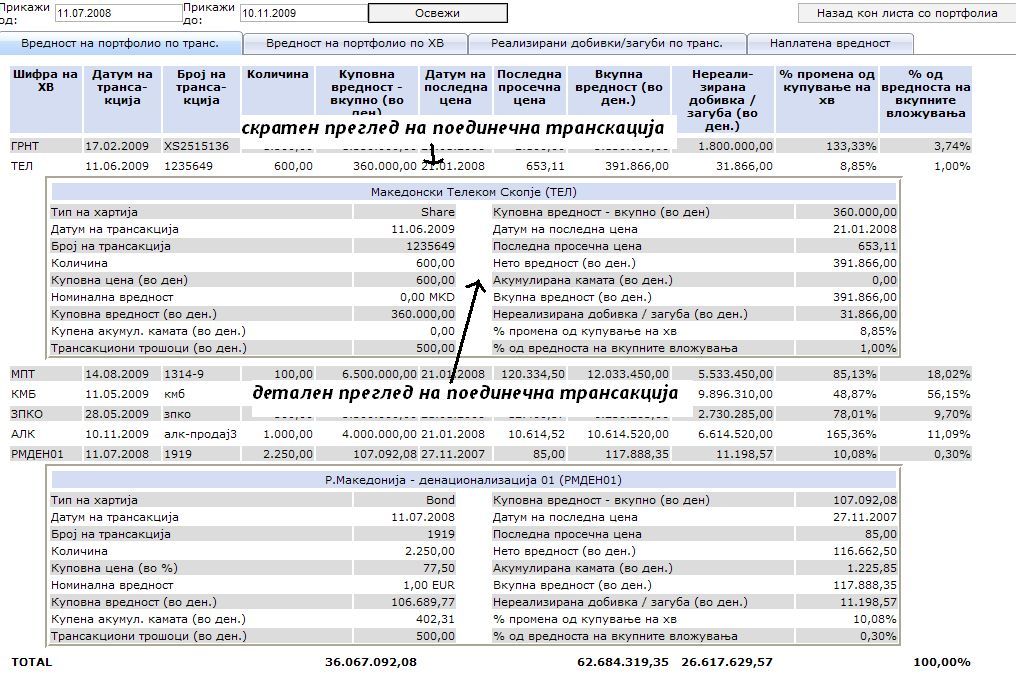Select the Вредност на портфолио по транс. tab

coord(121,43)
